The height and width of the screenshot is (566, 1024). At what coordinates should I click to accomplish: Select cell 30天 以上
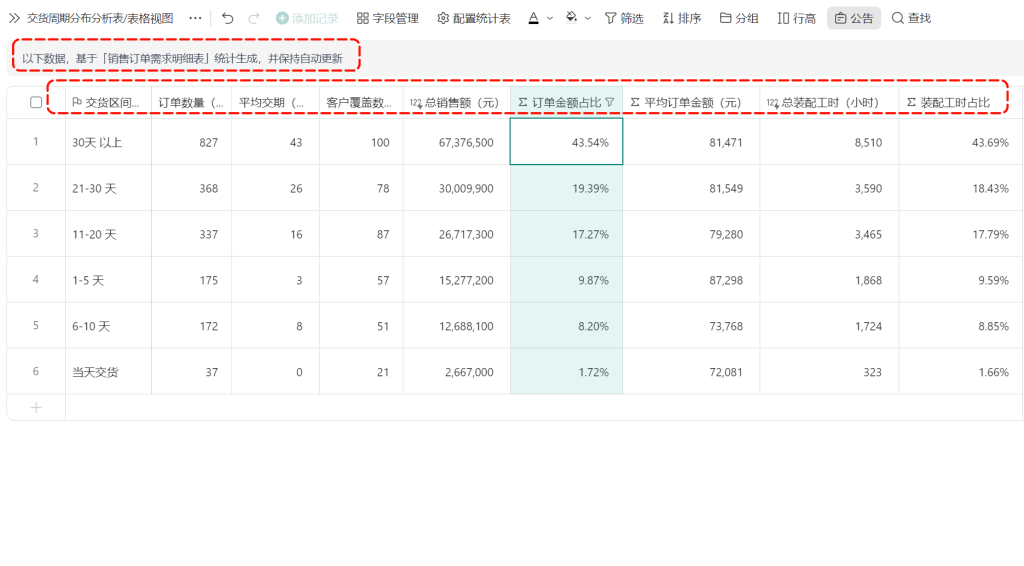(108, 142)
